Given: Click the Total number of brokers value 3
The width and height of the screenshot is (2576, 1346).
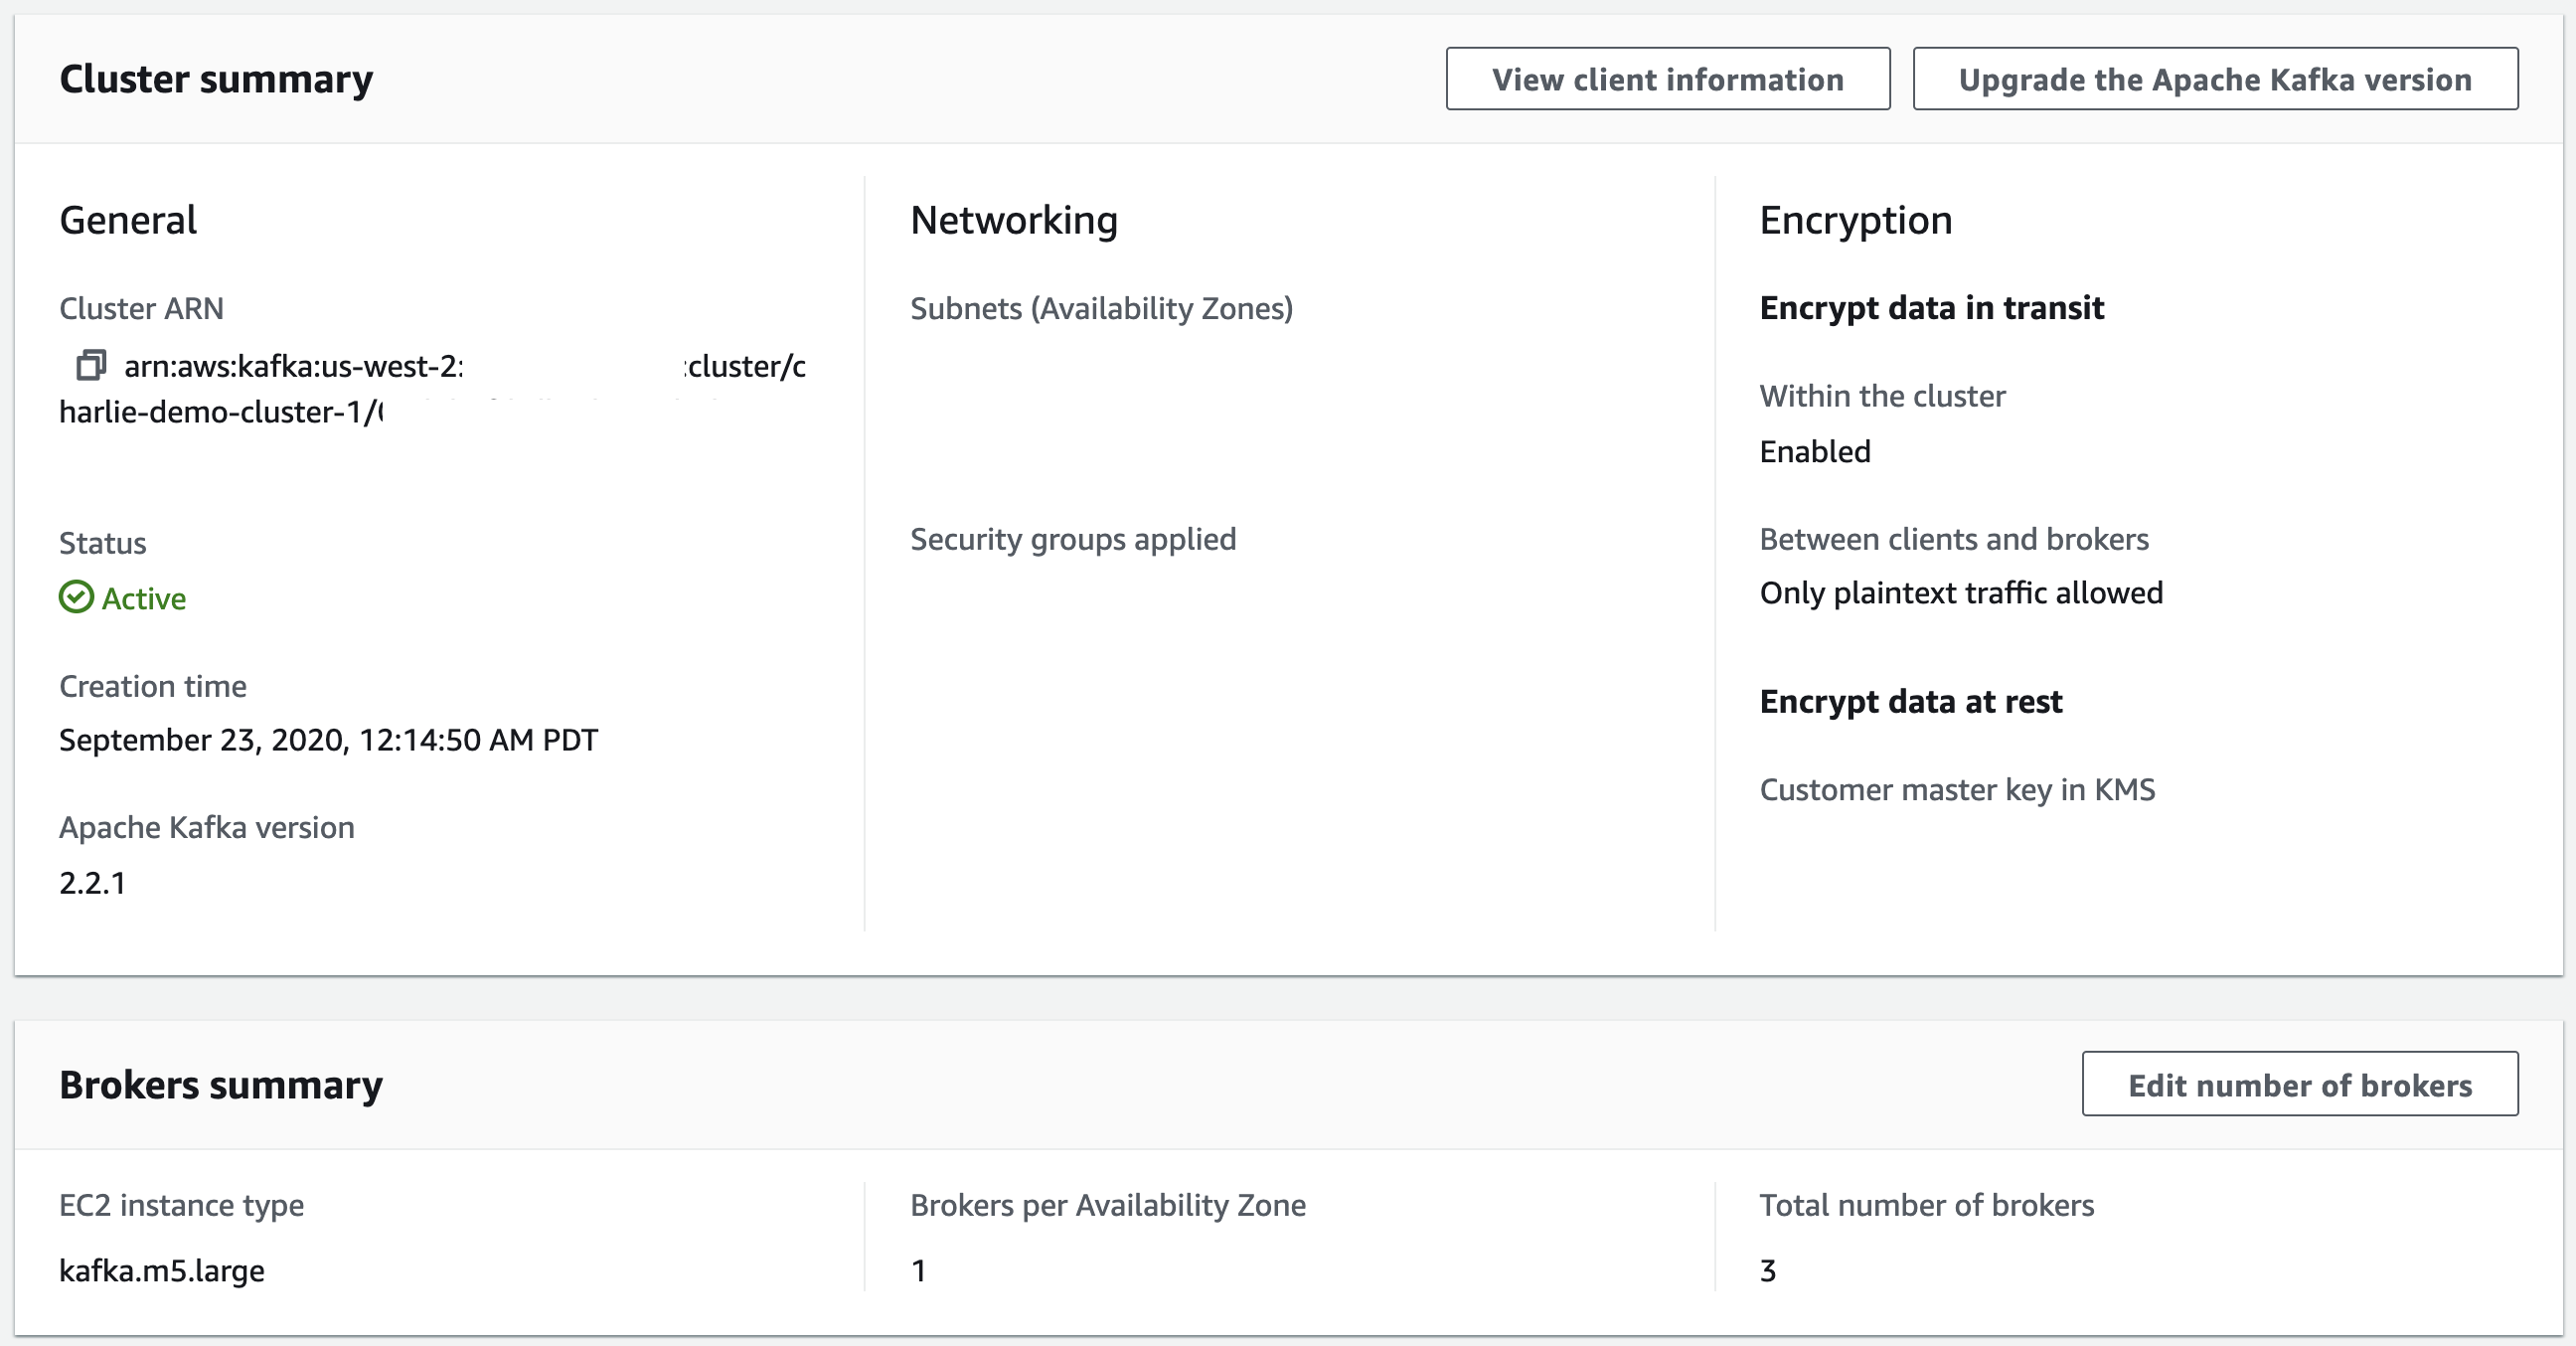Looking at the screenshot, I should 1770,1270.
